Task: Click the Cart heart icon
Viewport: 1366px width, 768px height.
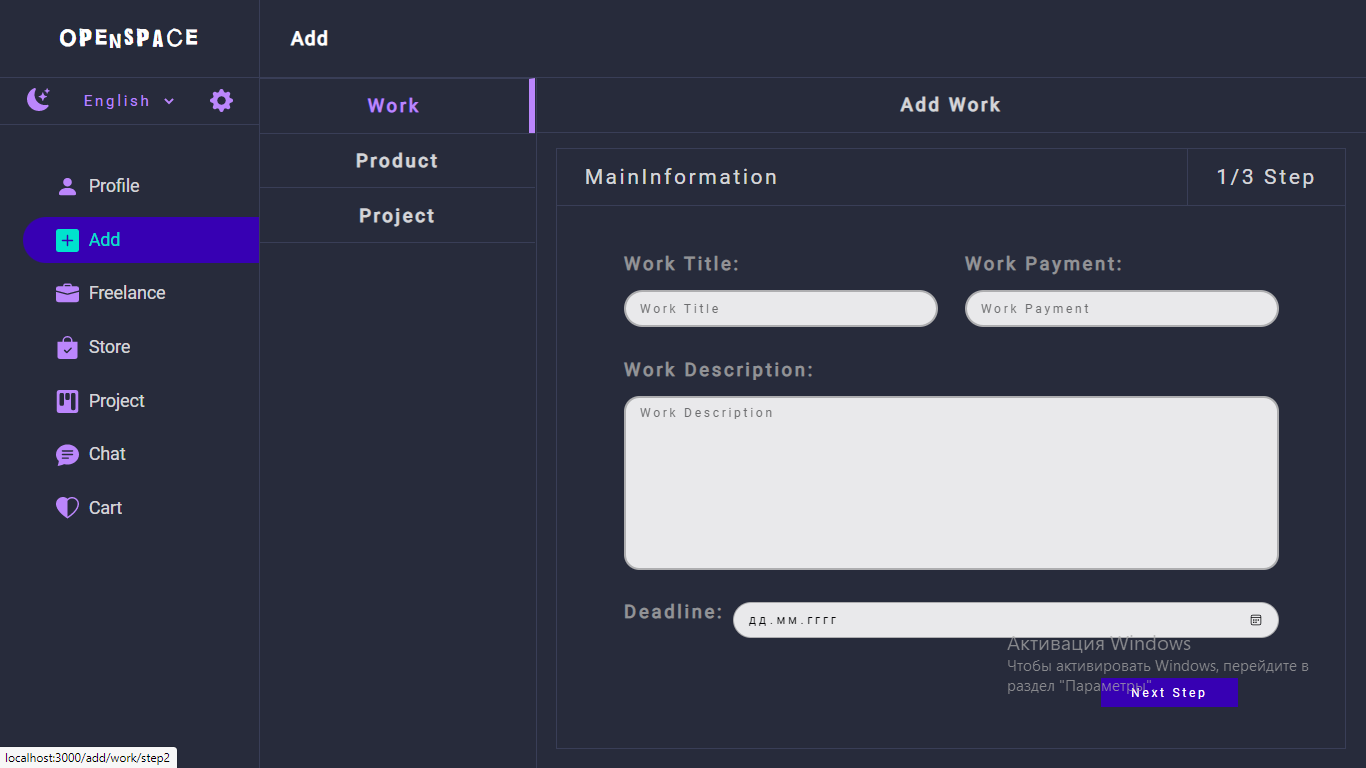Action: [67, 508]
